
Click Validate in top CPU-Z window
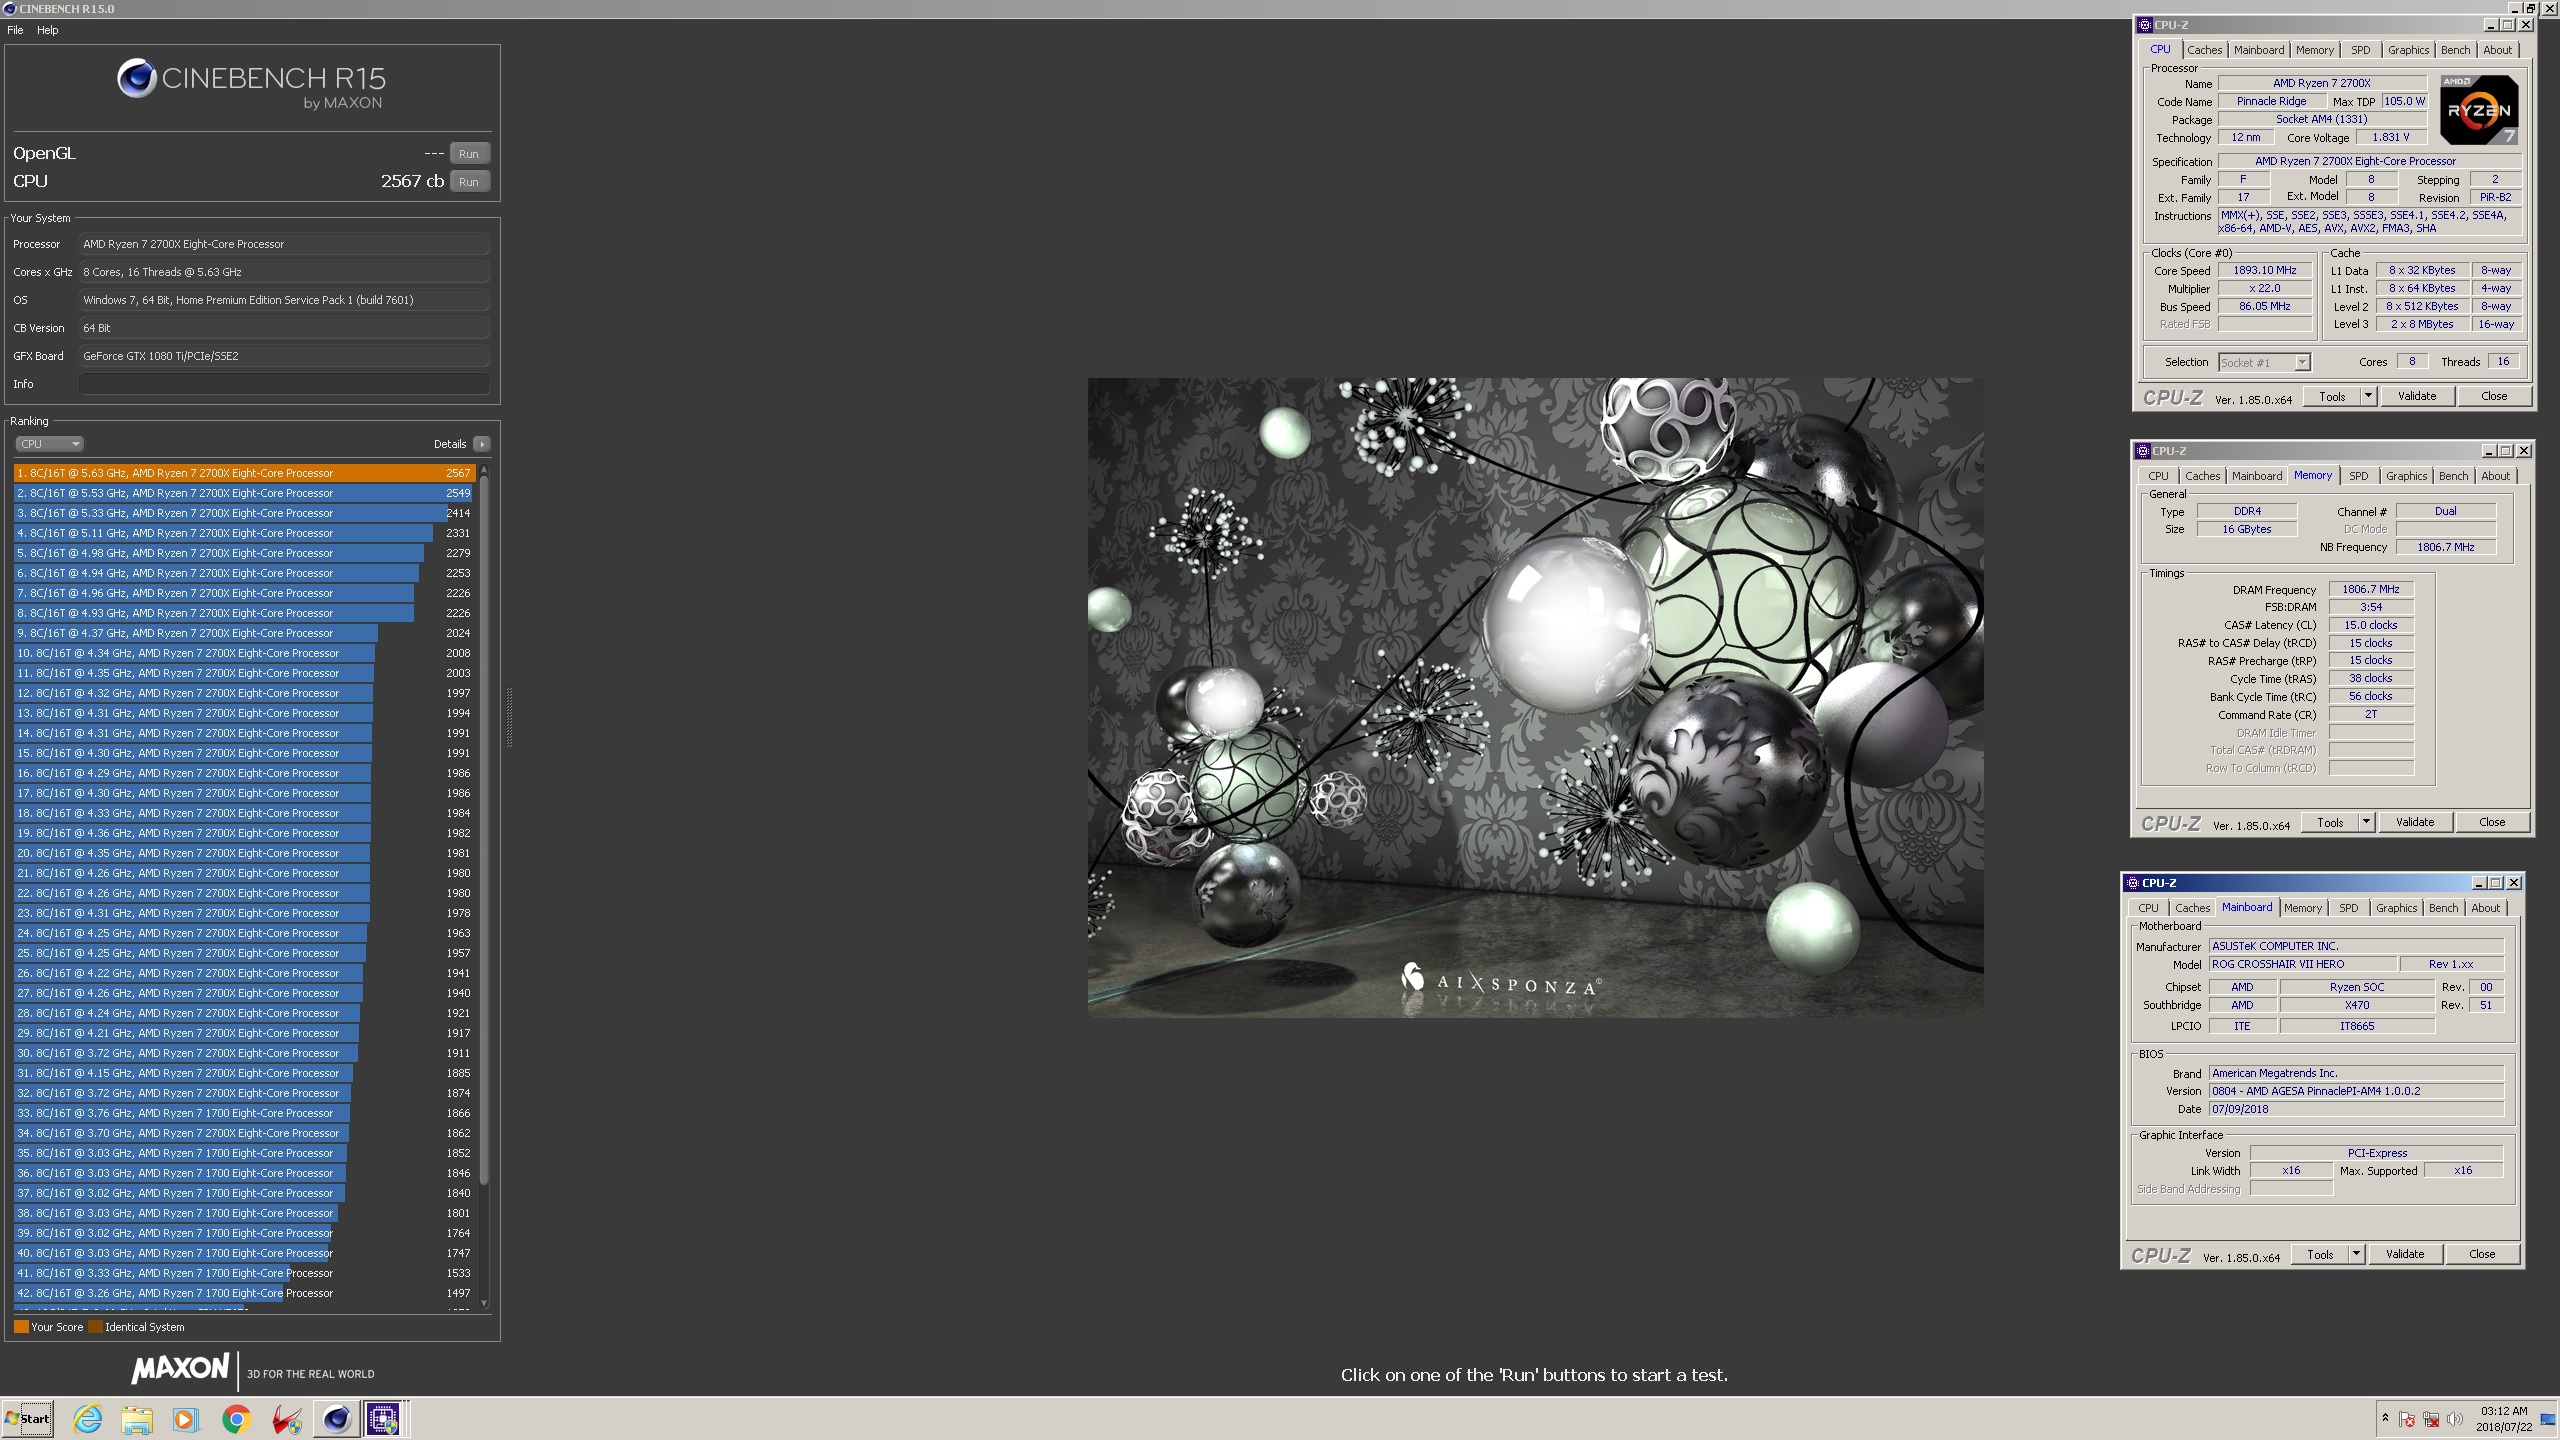pos(2416,396)
